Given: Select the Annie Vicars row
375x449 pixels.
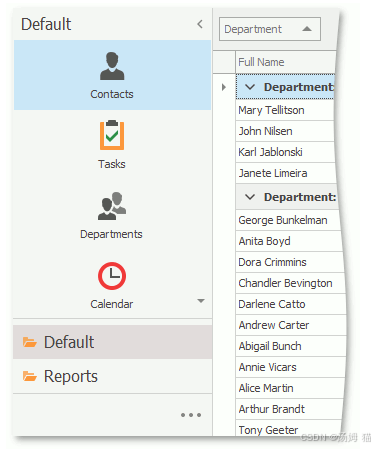Looking at the screenshot, I should pos(290,367).
